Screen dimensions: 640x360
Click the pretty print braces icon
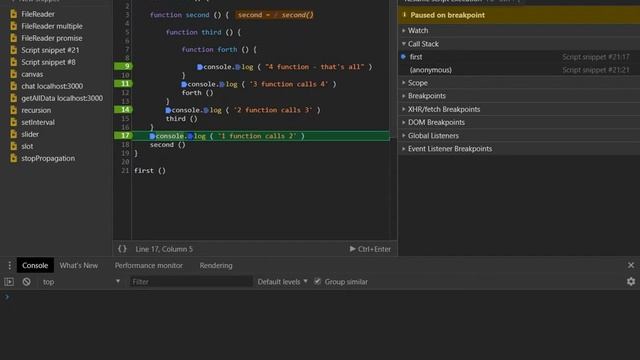pos(122,249)
